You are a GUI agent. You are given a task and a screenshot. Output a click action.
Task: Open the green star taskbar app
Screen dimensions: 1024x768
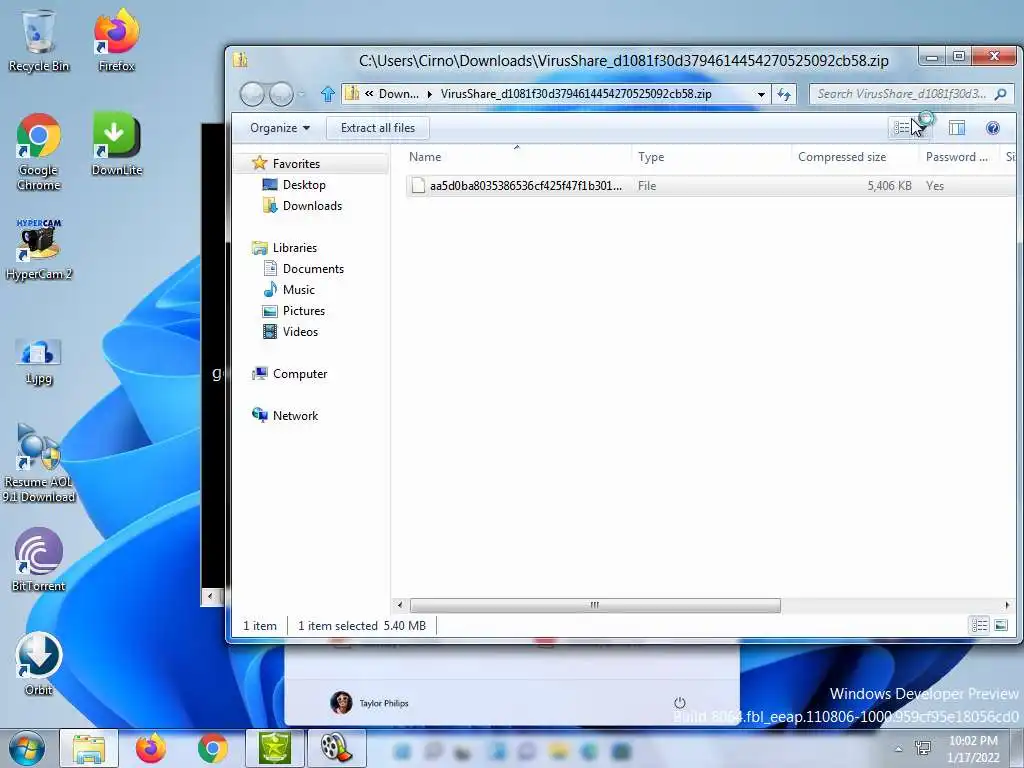click(x=275, y=748)
